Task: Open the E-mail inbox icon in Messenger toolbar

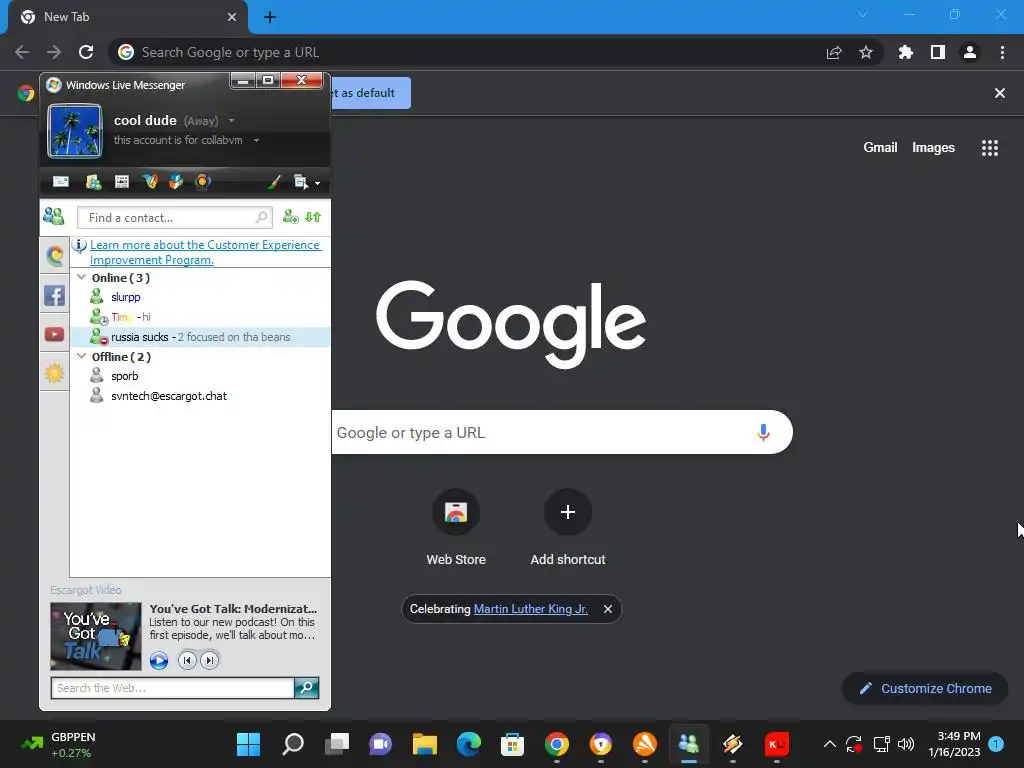Action: pyautogui.click(x=61, y=182)
